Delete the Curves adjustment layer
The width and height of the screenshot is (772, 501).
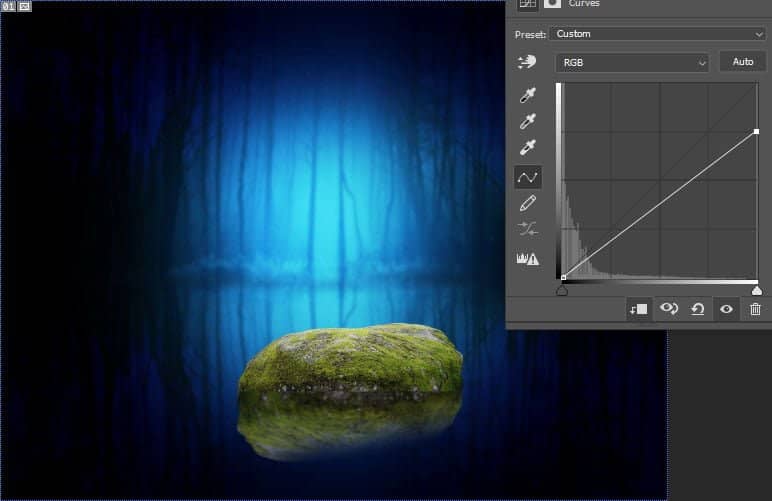755,309
